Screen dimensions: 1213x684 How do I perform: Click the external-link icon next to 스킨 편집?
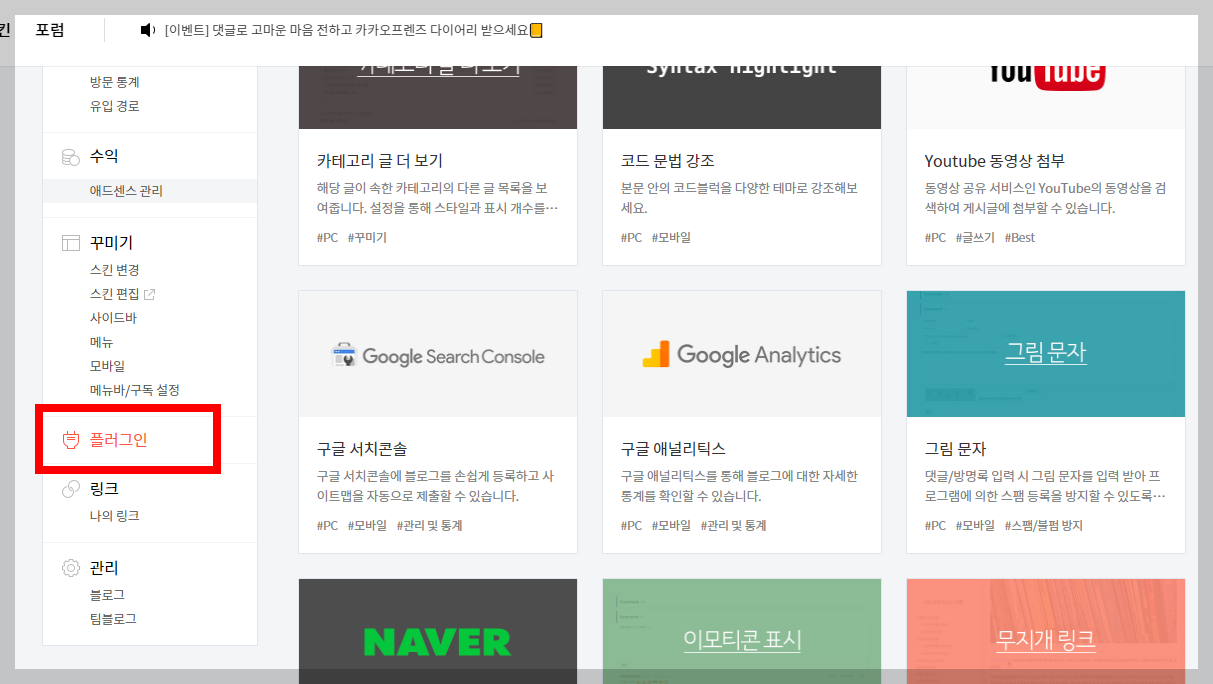(150, 294)
